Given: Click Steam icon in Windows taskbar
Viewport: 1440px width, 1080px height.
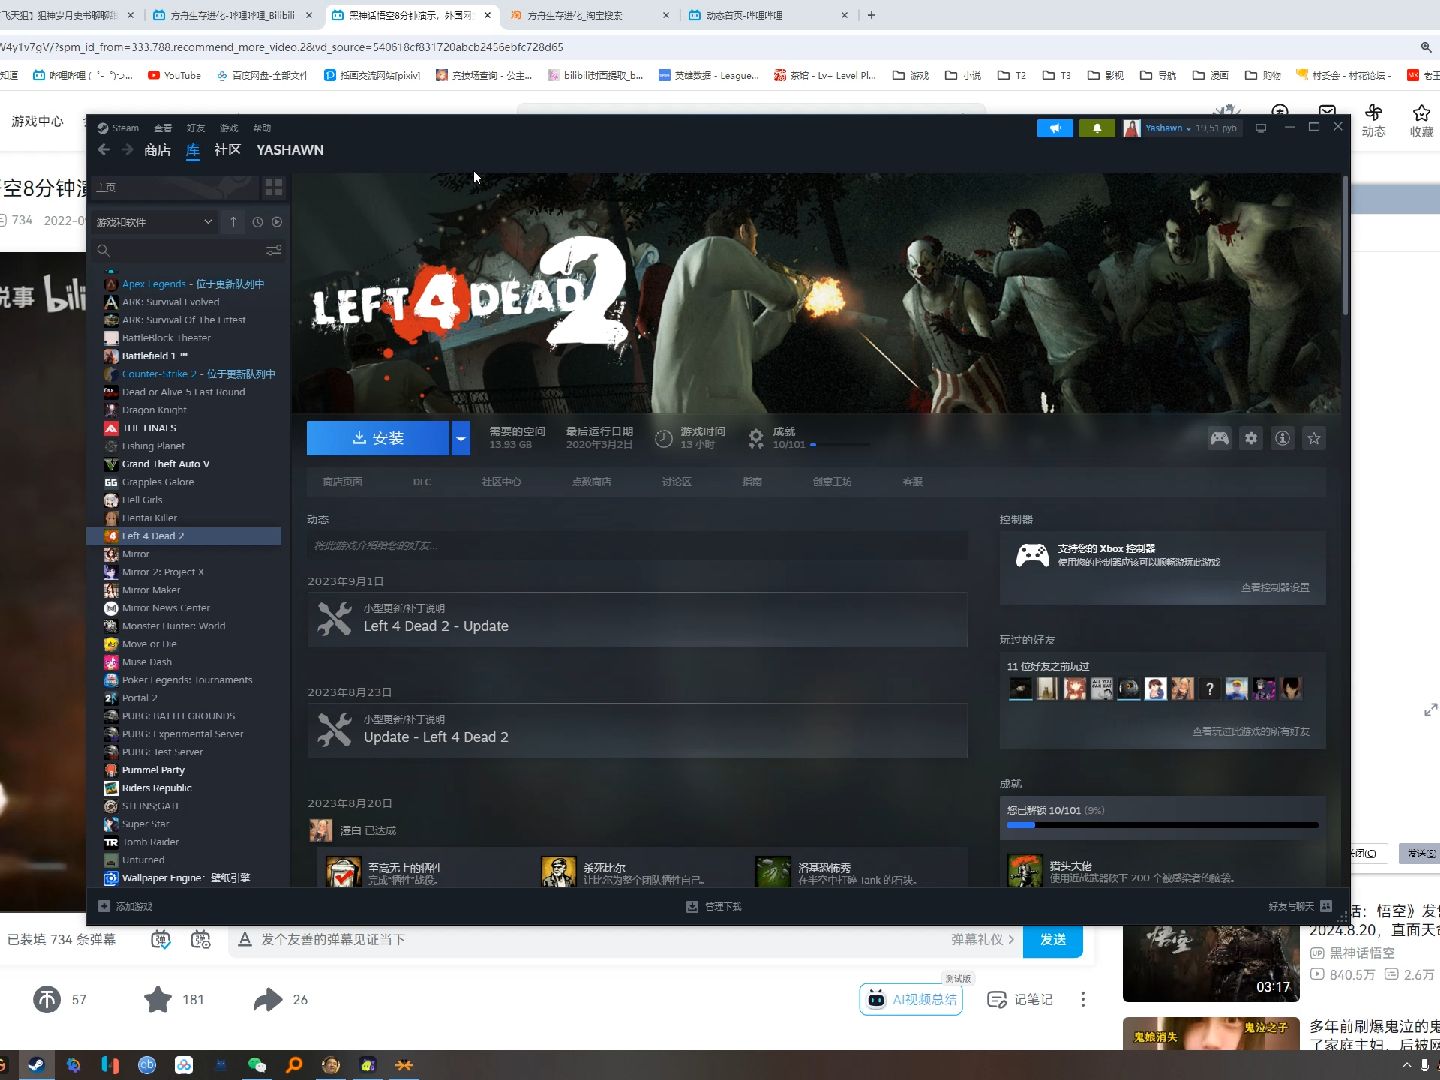Looking at the screenshot, I should [35, 1065].
